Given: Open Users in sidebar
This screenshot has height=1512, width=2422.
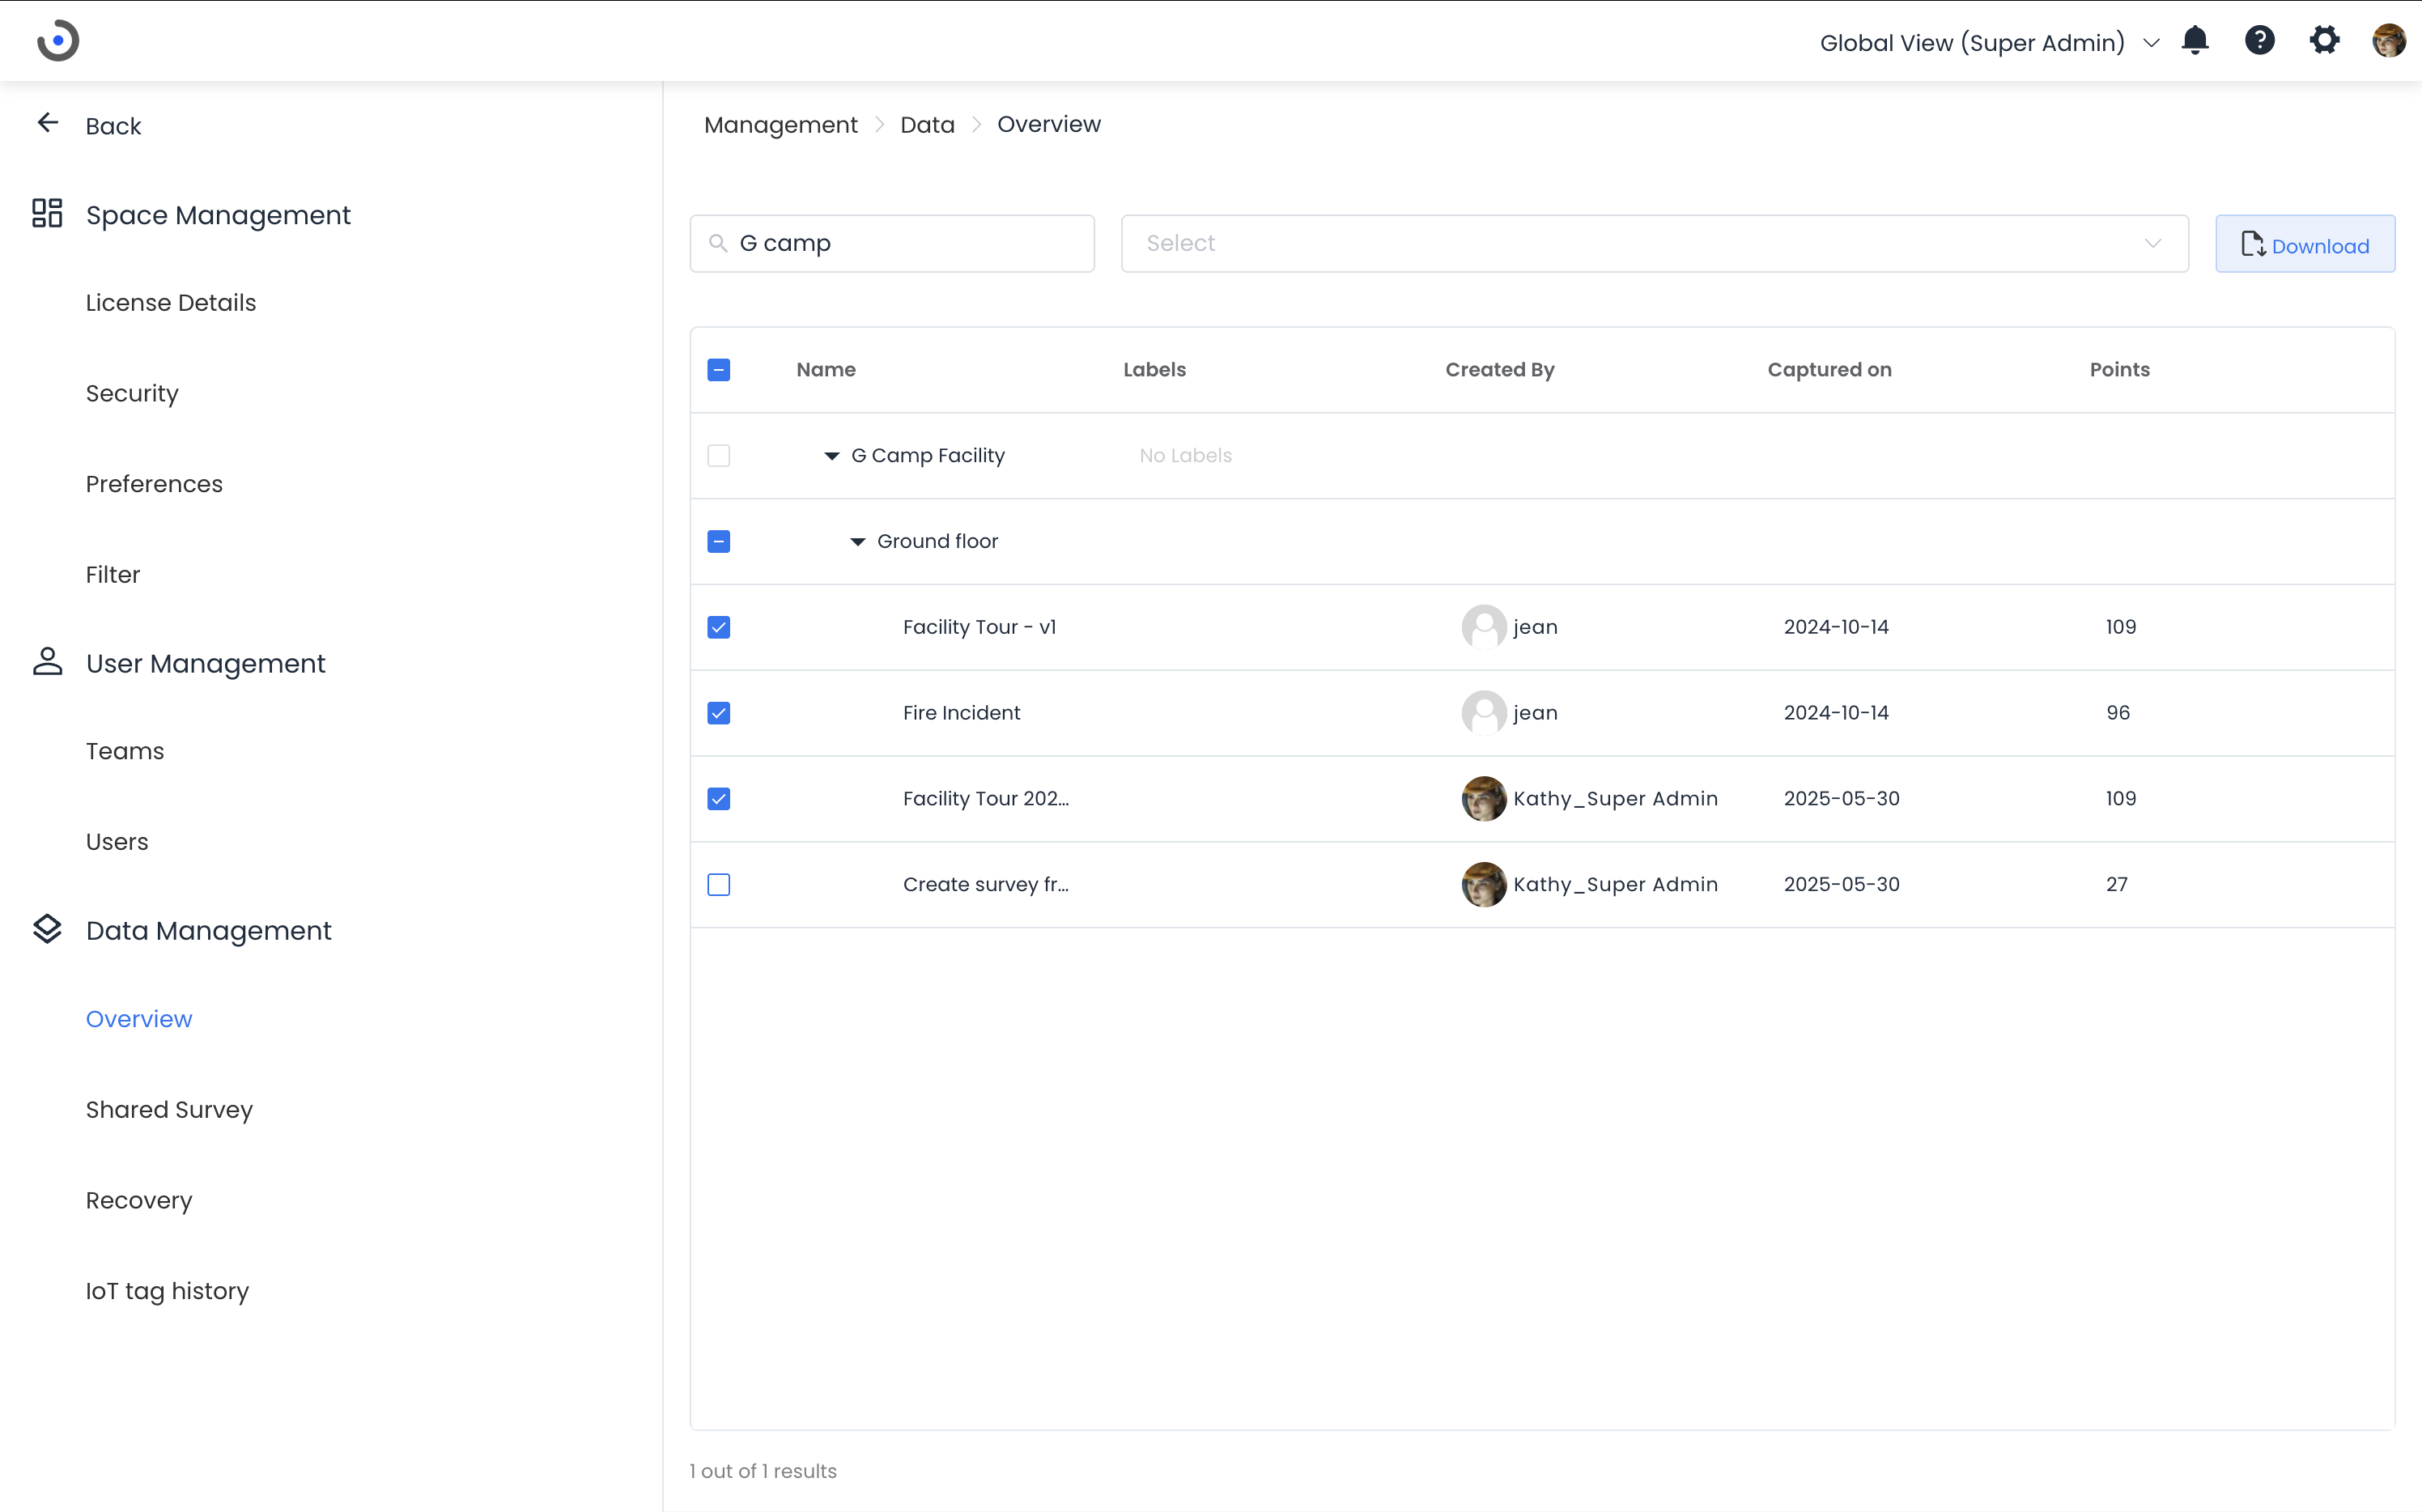Looking at the screenshot, I should pyautogui.click(x=117, y=842).
